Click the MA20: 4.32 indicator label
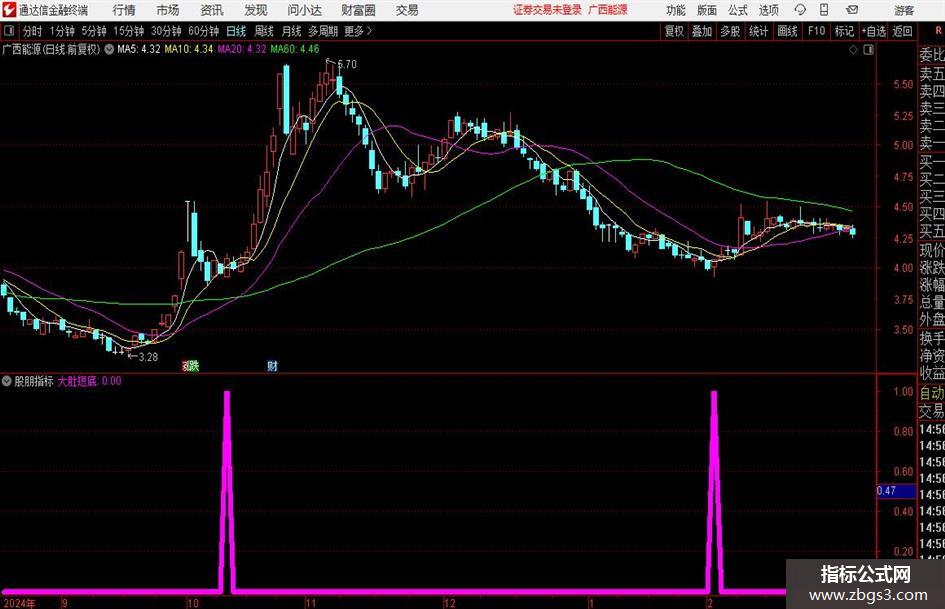 click(x=242, y=49)
